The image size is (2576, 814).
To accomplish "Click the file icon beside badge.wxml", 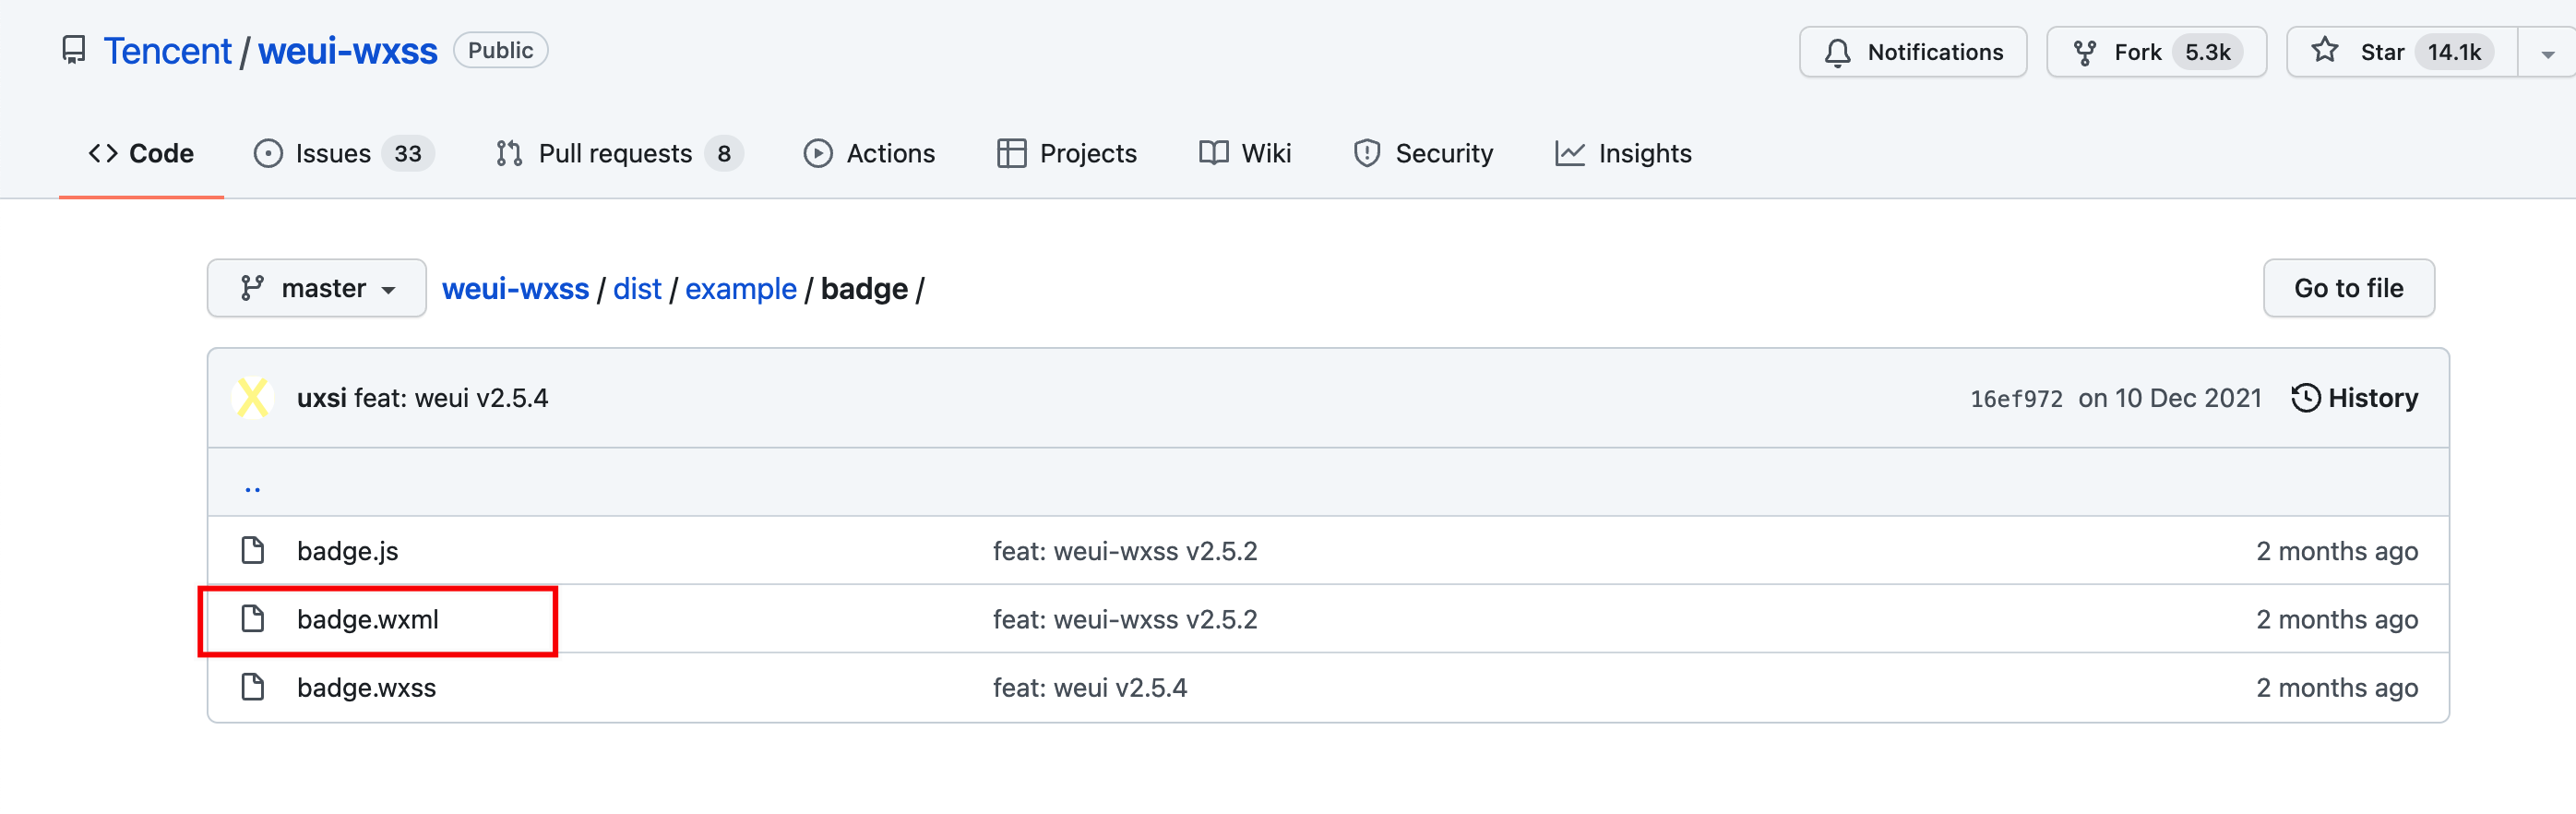I will pos(253,619).
